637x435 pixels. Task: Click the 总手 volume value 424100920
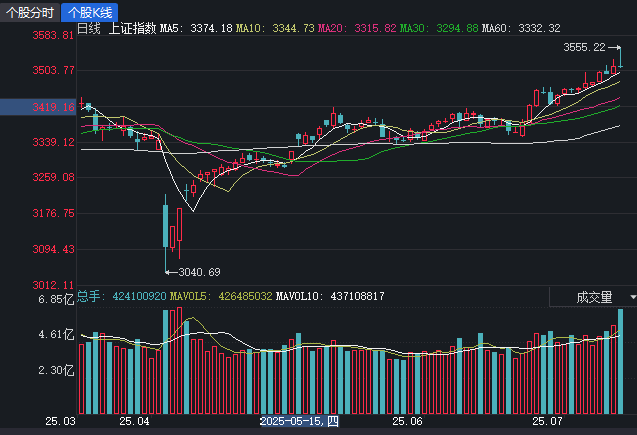click(x=139, y=296)
